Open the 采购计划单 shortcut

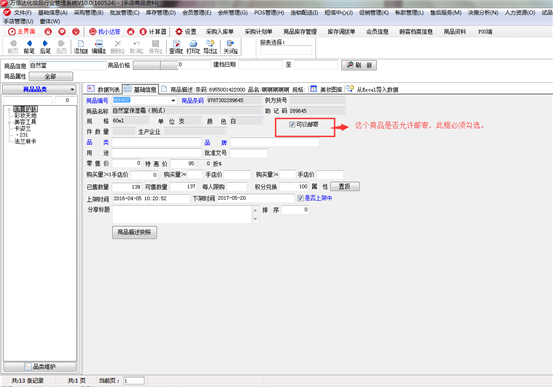[x=259, y=32]
